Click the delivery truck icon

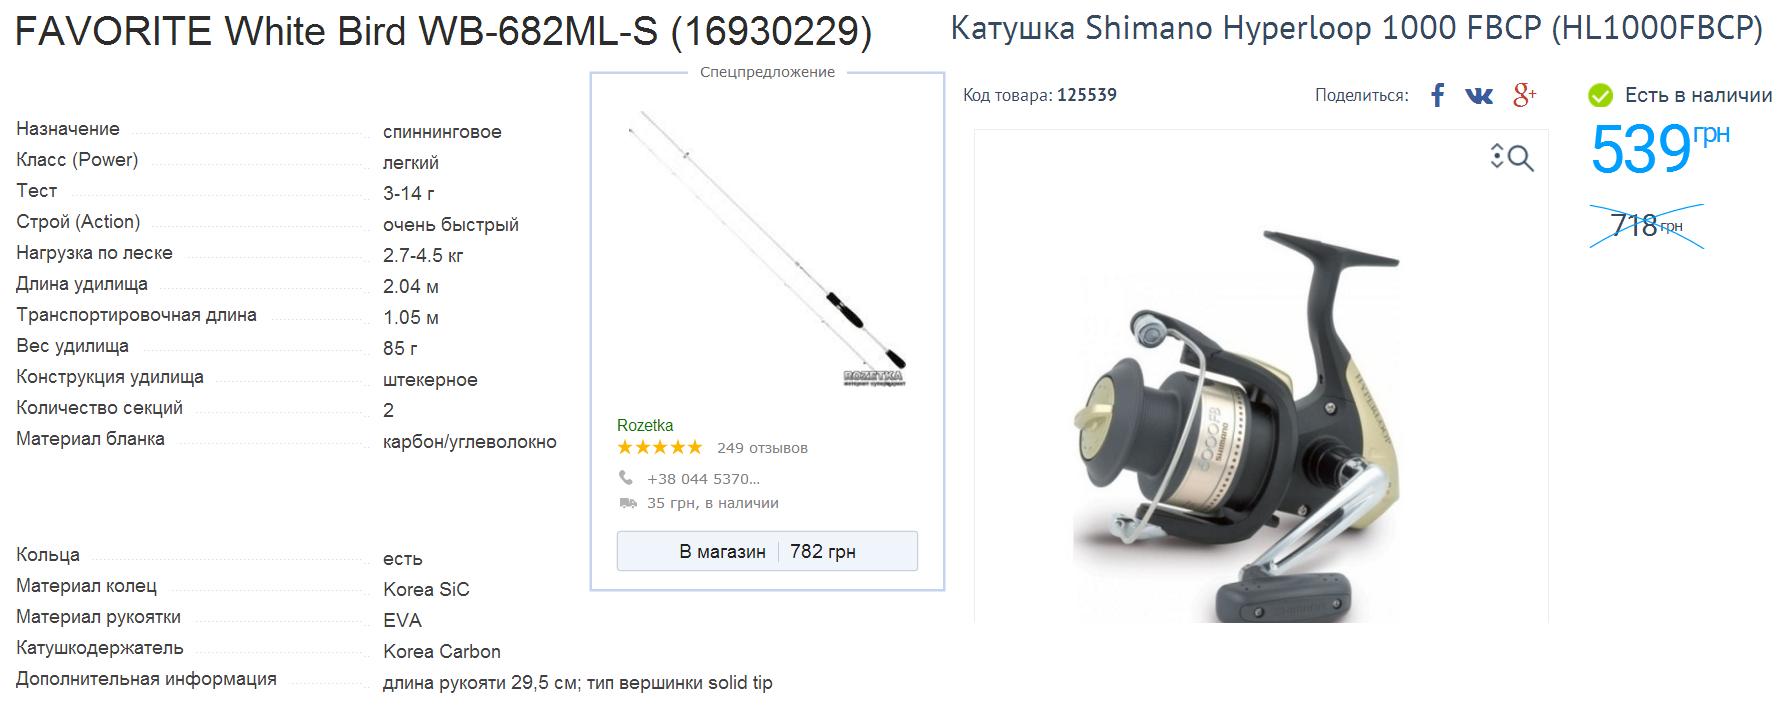tap(628, 503)
